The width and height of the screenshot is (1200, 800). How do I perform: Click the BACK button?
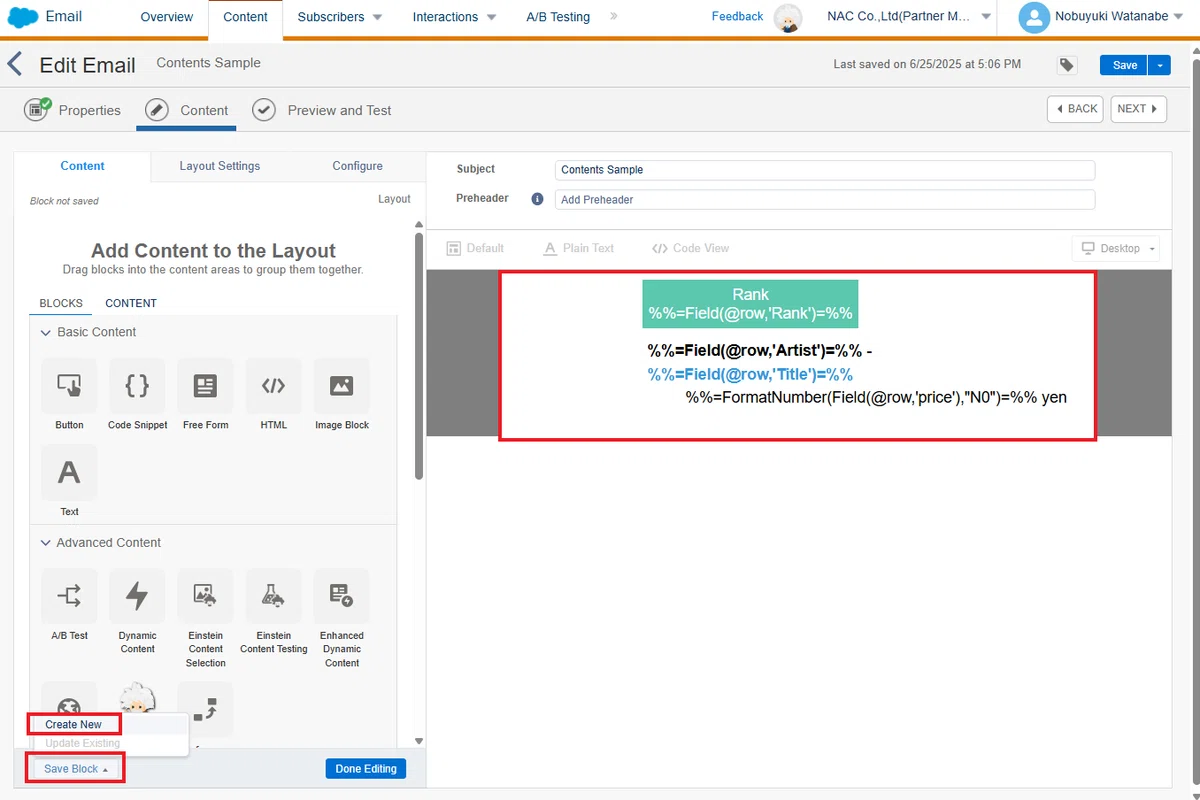tap(1076, 109)
